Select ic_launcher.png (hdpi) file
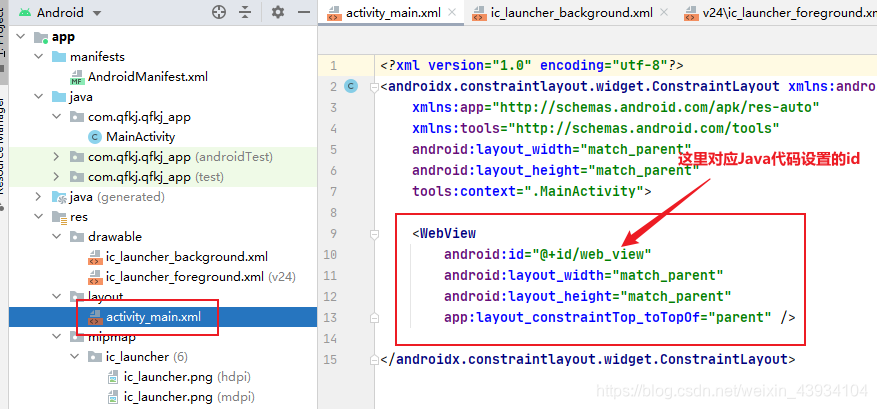 187,377
